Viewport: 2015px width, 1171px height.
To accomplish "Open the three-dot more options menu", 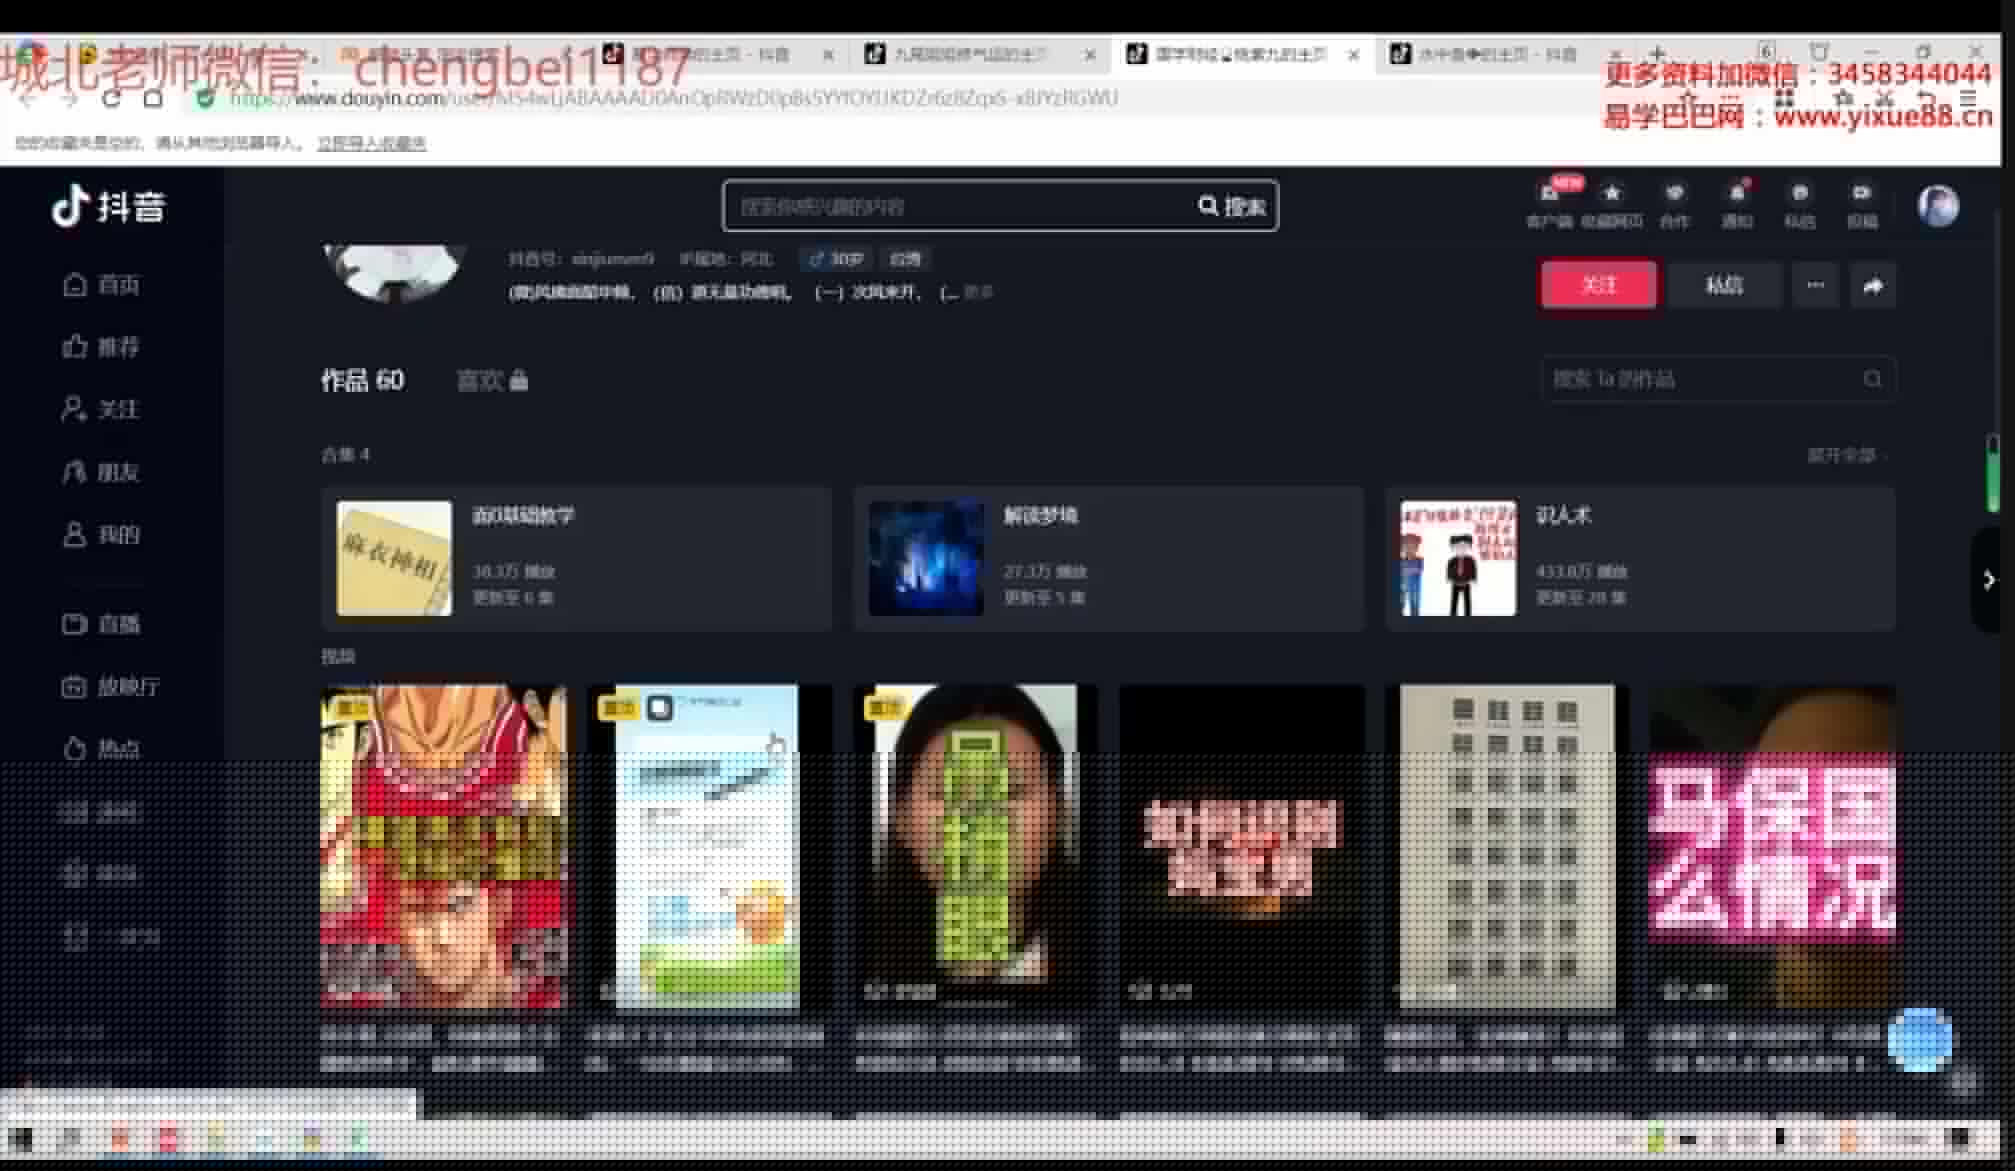I will (x=1815, y=286).
